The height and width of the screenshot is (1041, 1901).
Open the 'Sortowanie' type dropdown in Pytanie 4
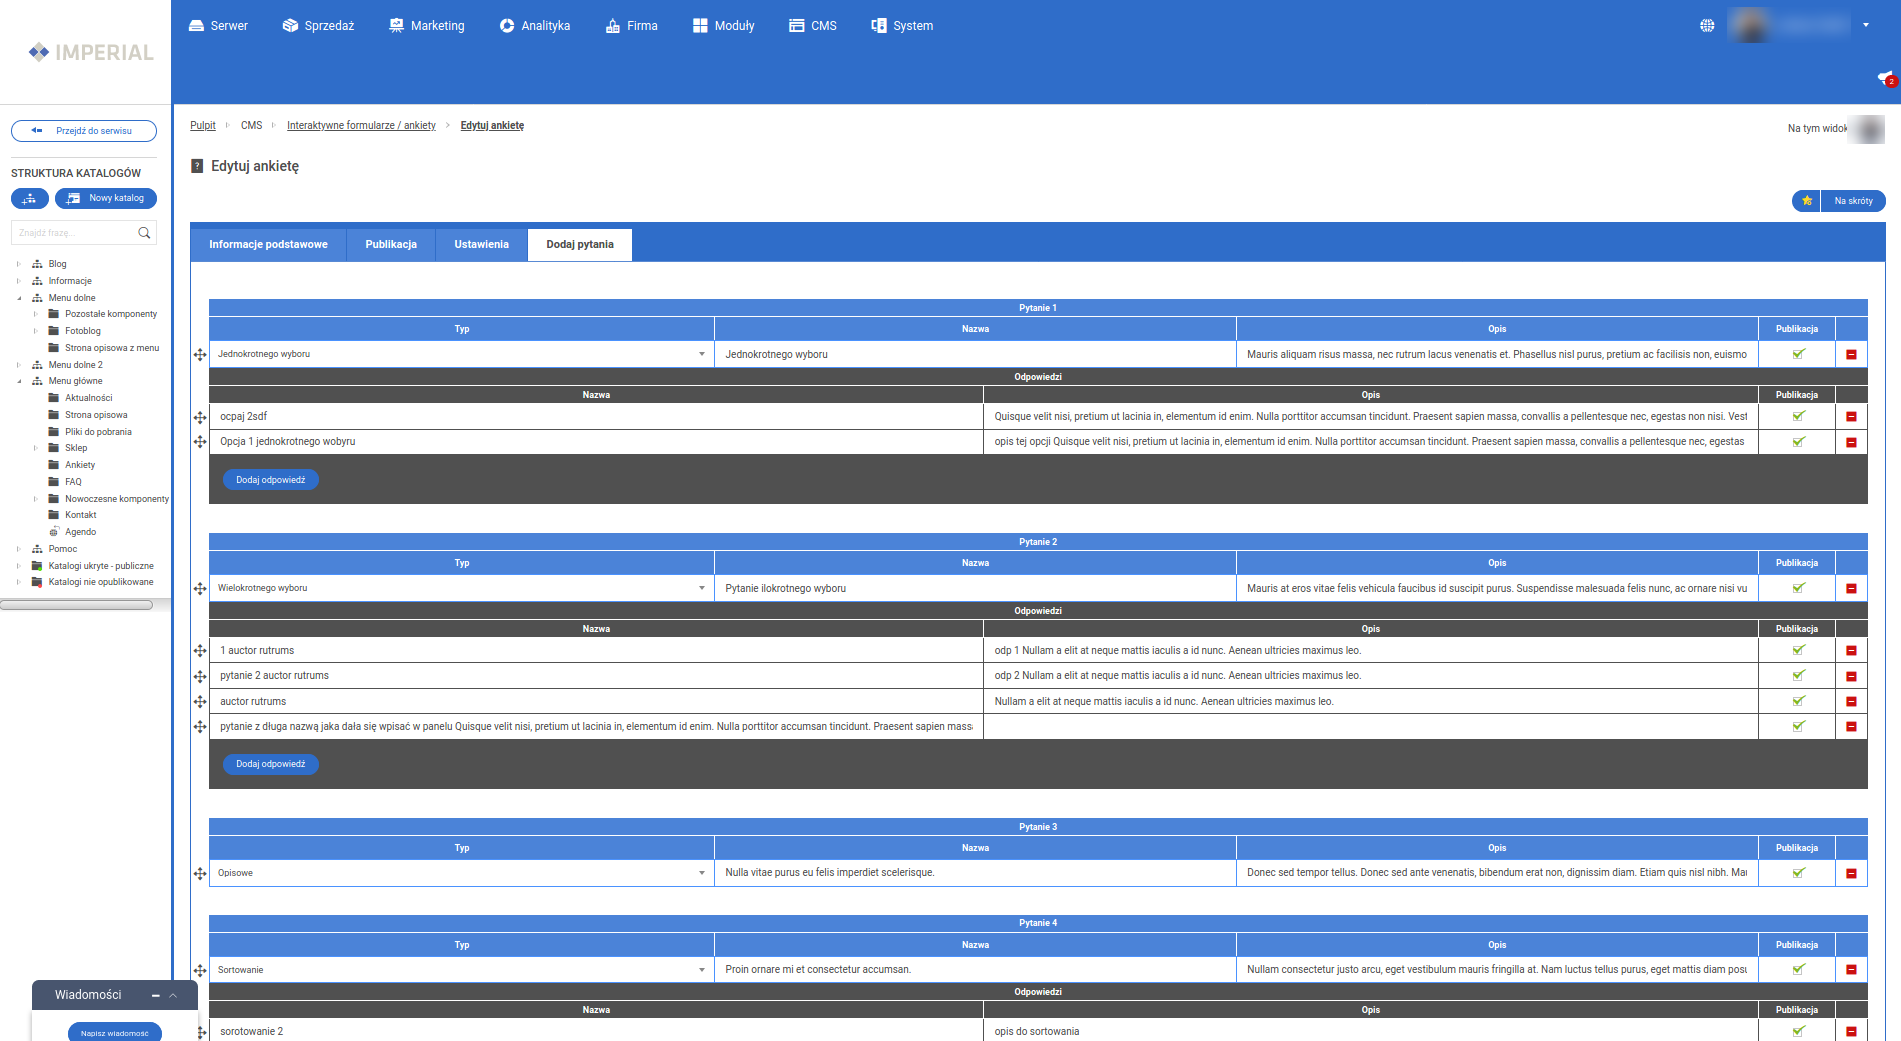pos(461,970)
